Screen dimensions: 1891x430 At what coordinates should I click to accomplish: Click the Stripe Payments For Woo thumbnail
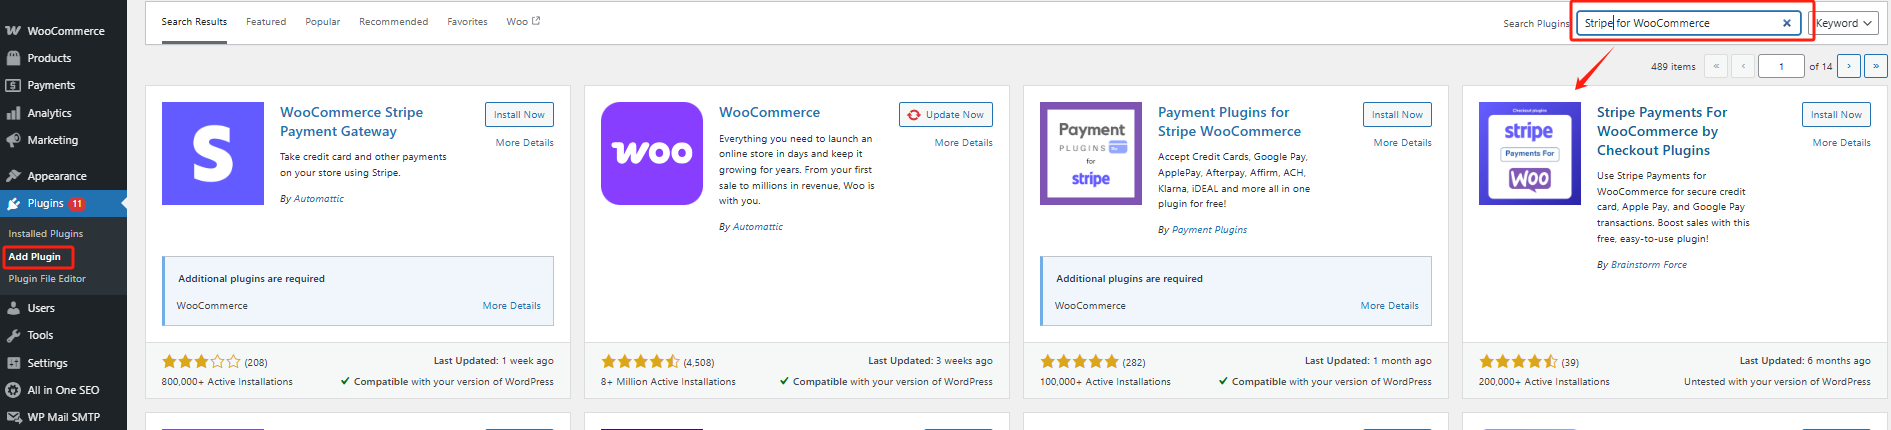[x=1529, y=153]
